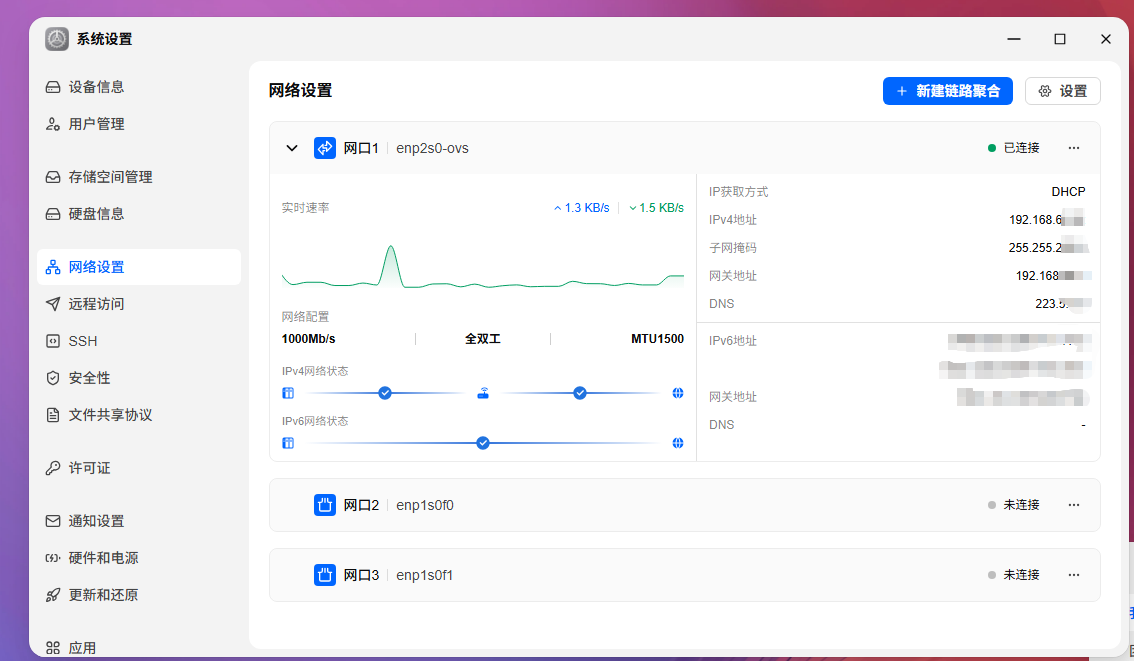Click the 未连接 status of 网口3

[x=1014, y=575]
